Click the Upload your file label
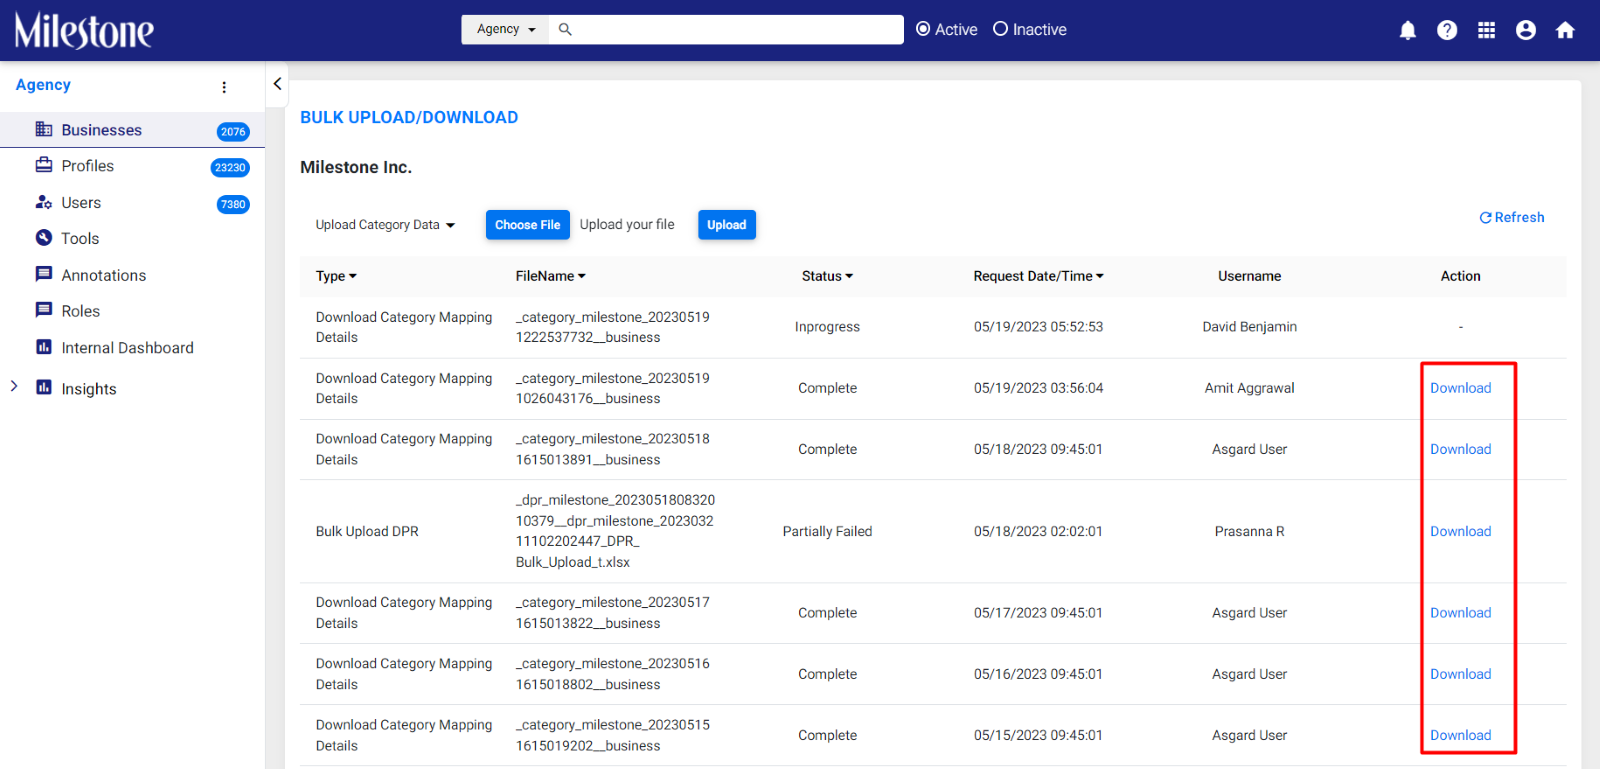Screen dimensions: 1600x769 (x=627, y=224)
